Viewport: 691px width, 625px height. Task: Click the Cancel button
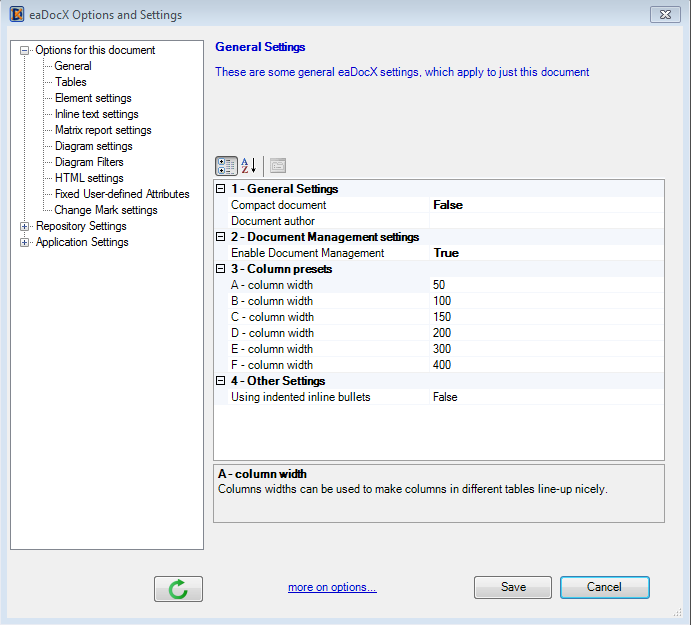click(605, 587)
